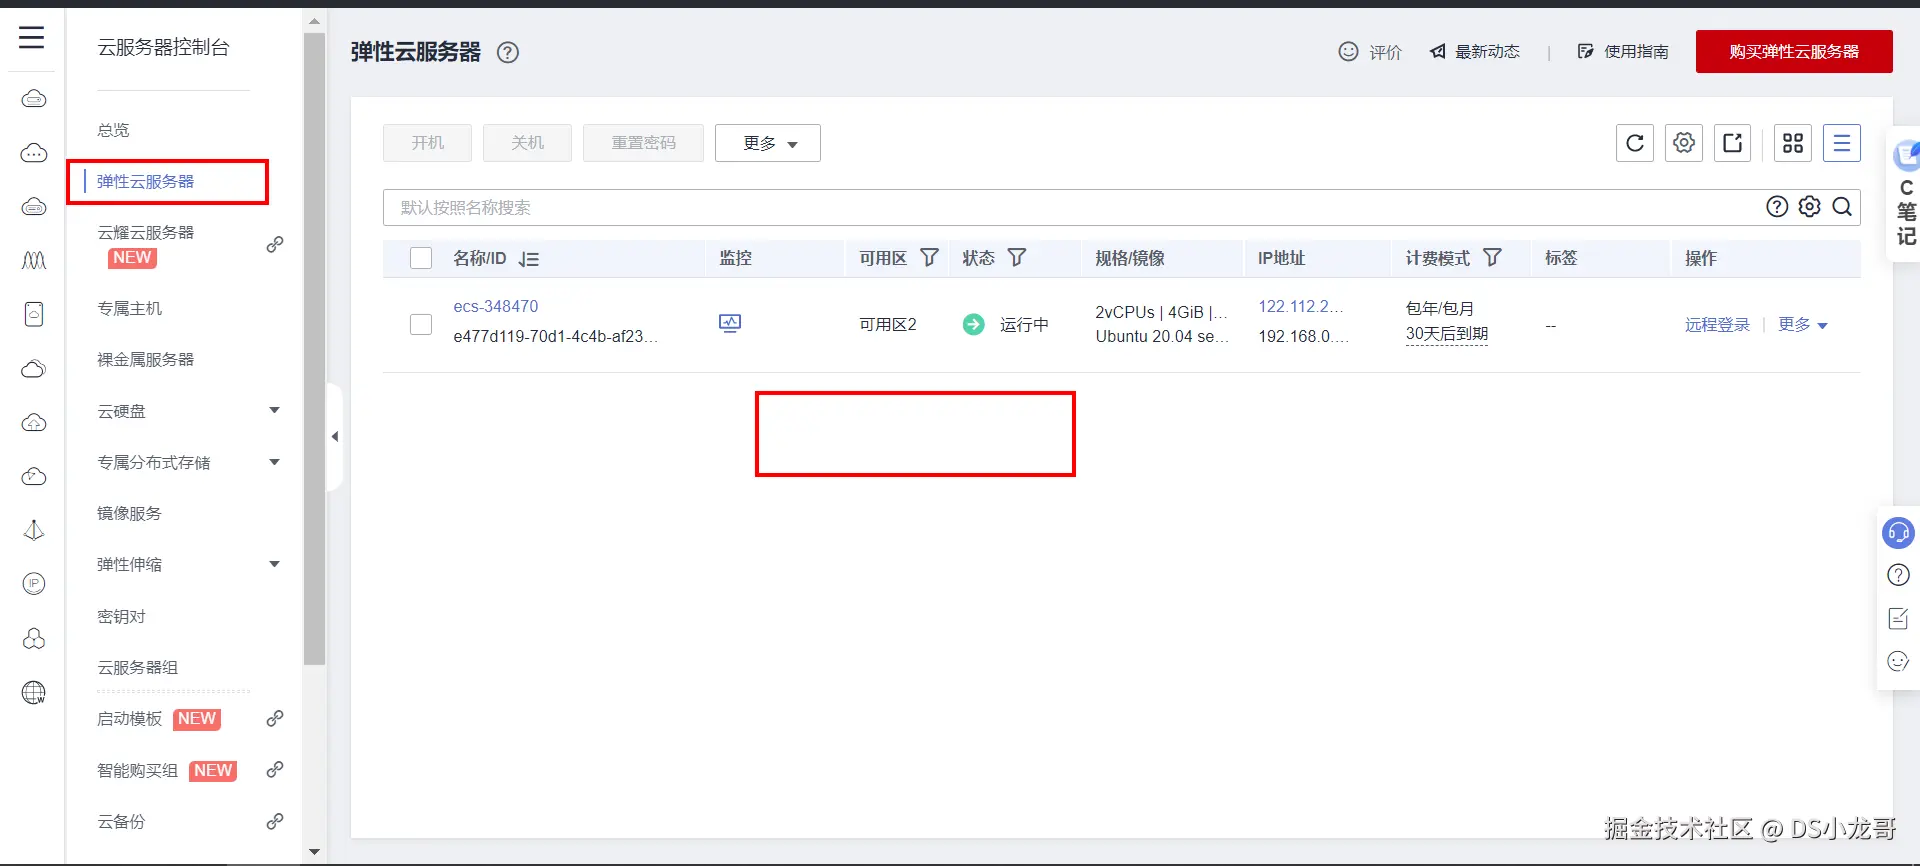The height and width of the screenshot is (866, 1920).
Task: Click 远程登录 link
Action: click(1717, 325)
